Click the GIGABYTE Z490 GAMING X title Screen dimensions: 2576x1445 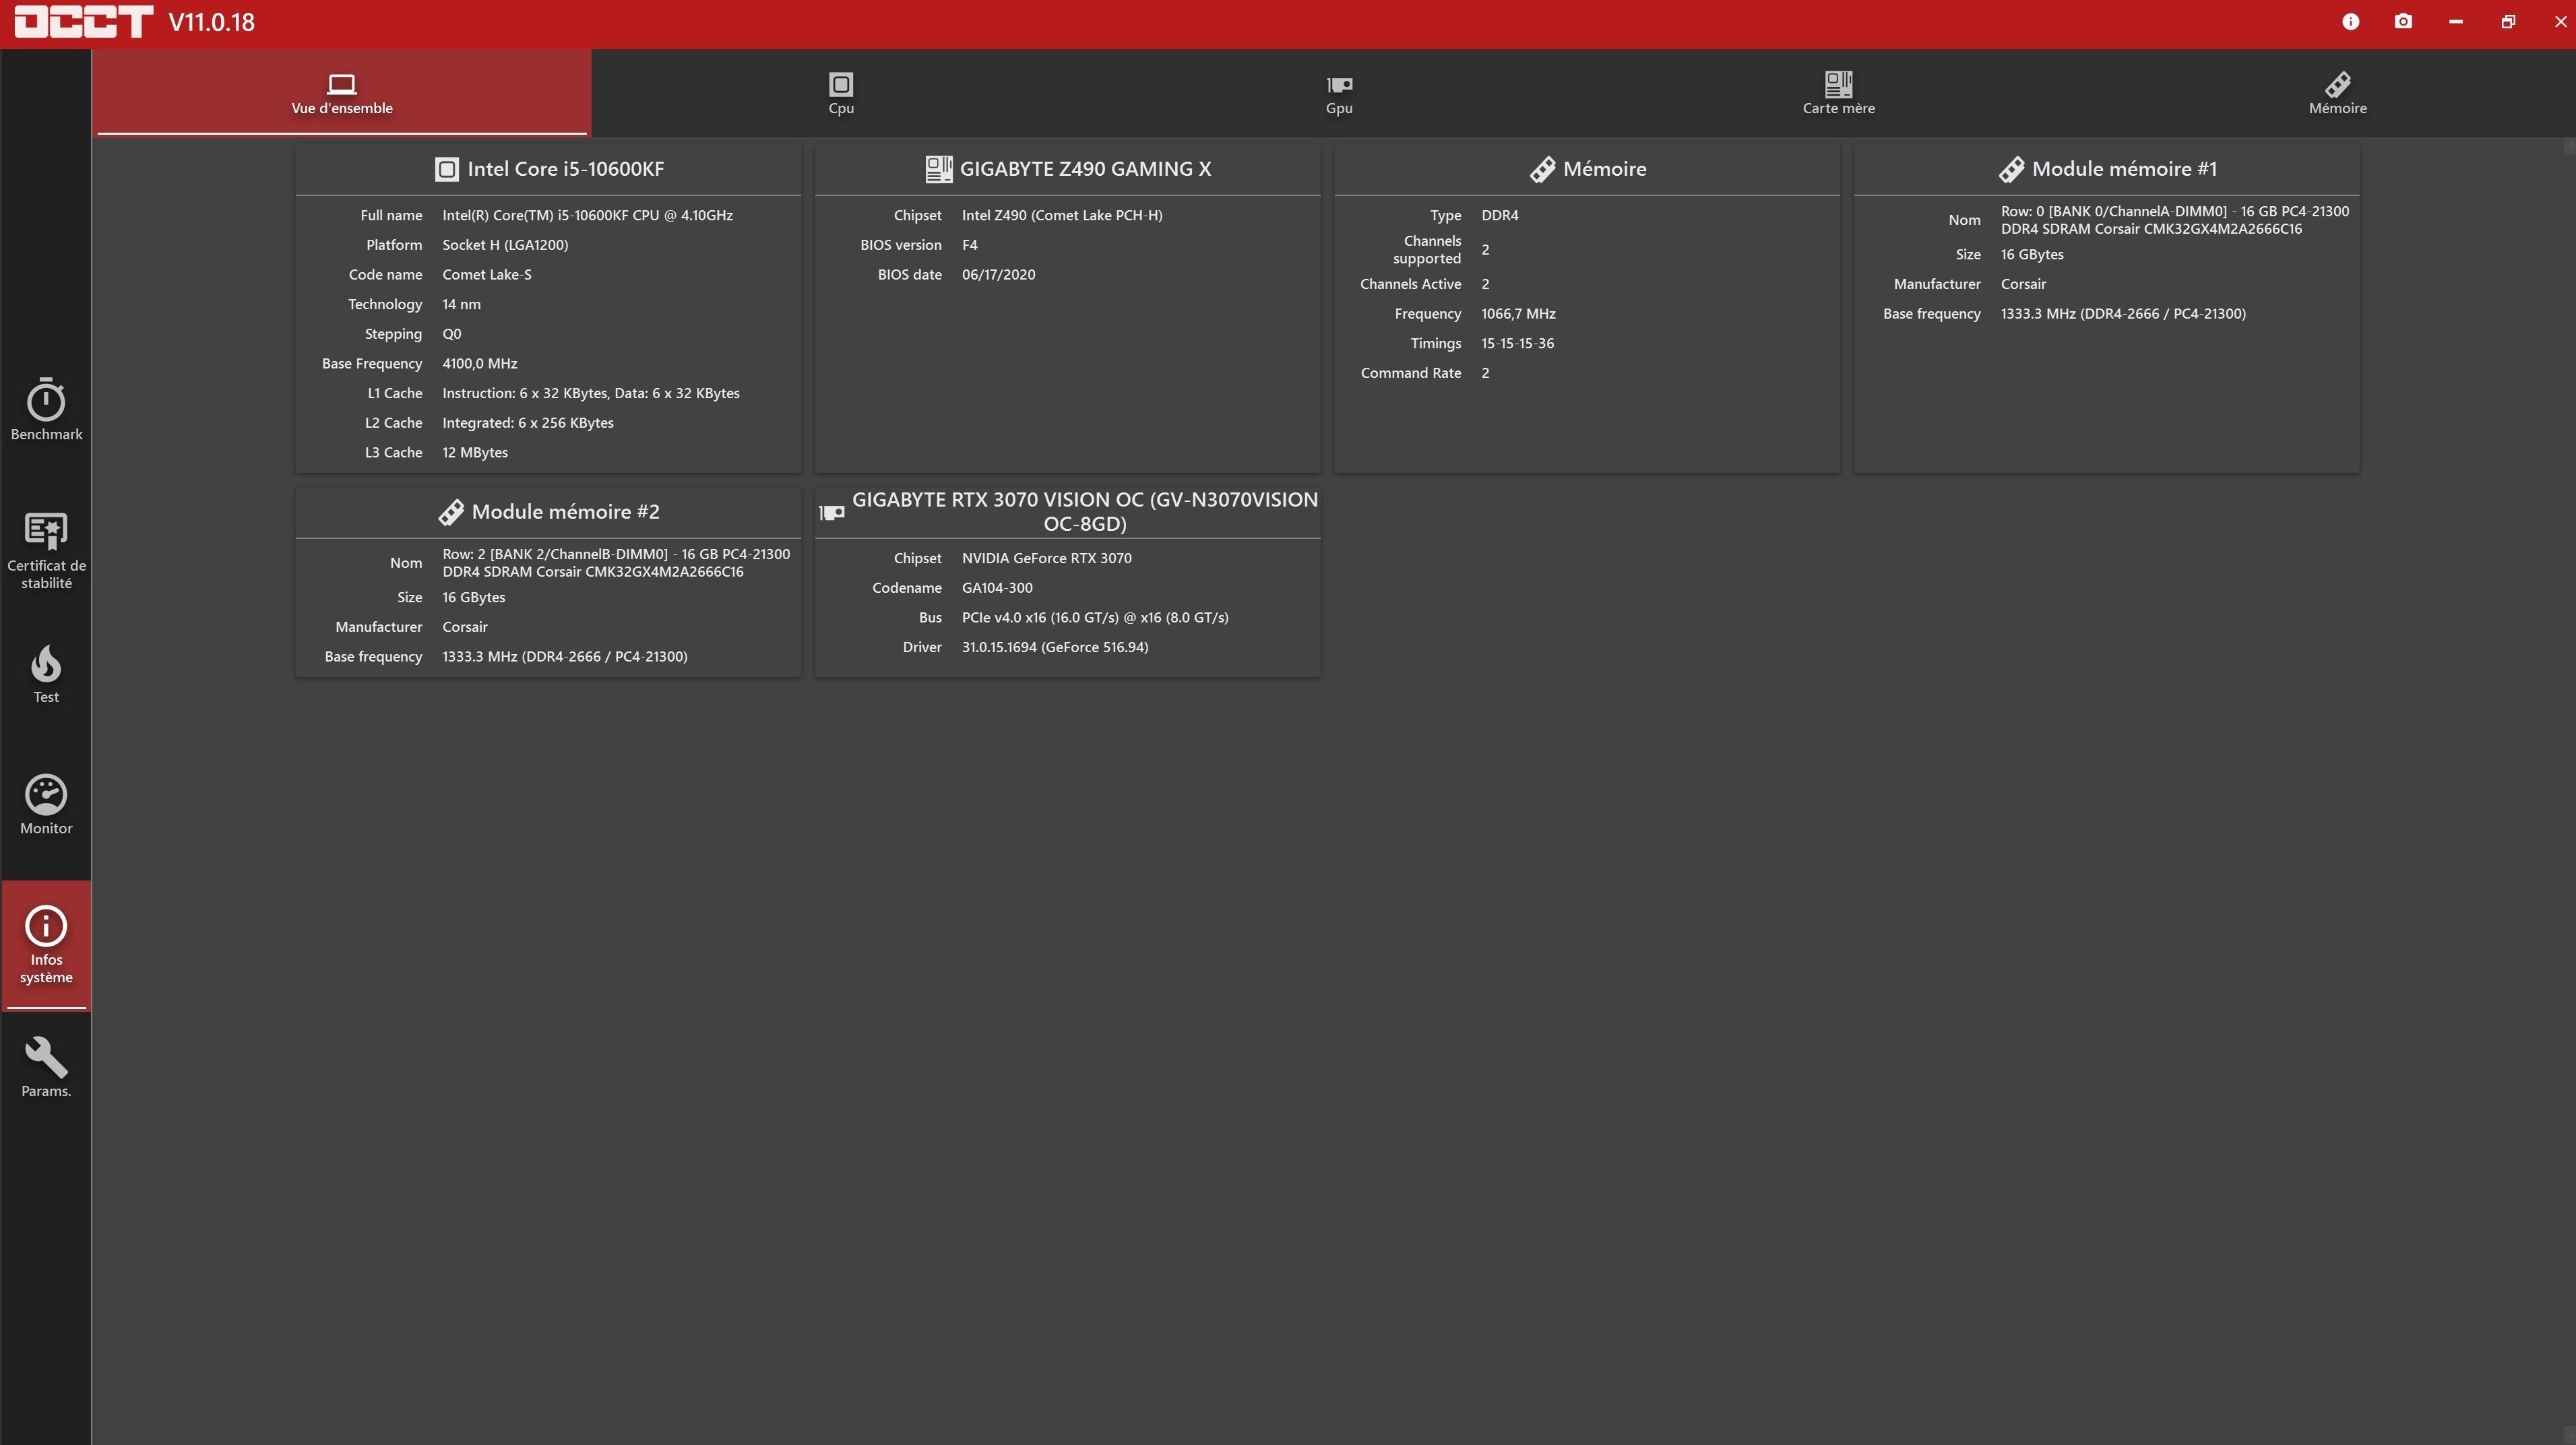coord(1085,169)
